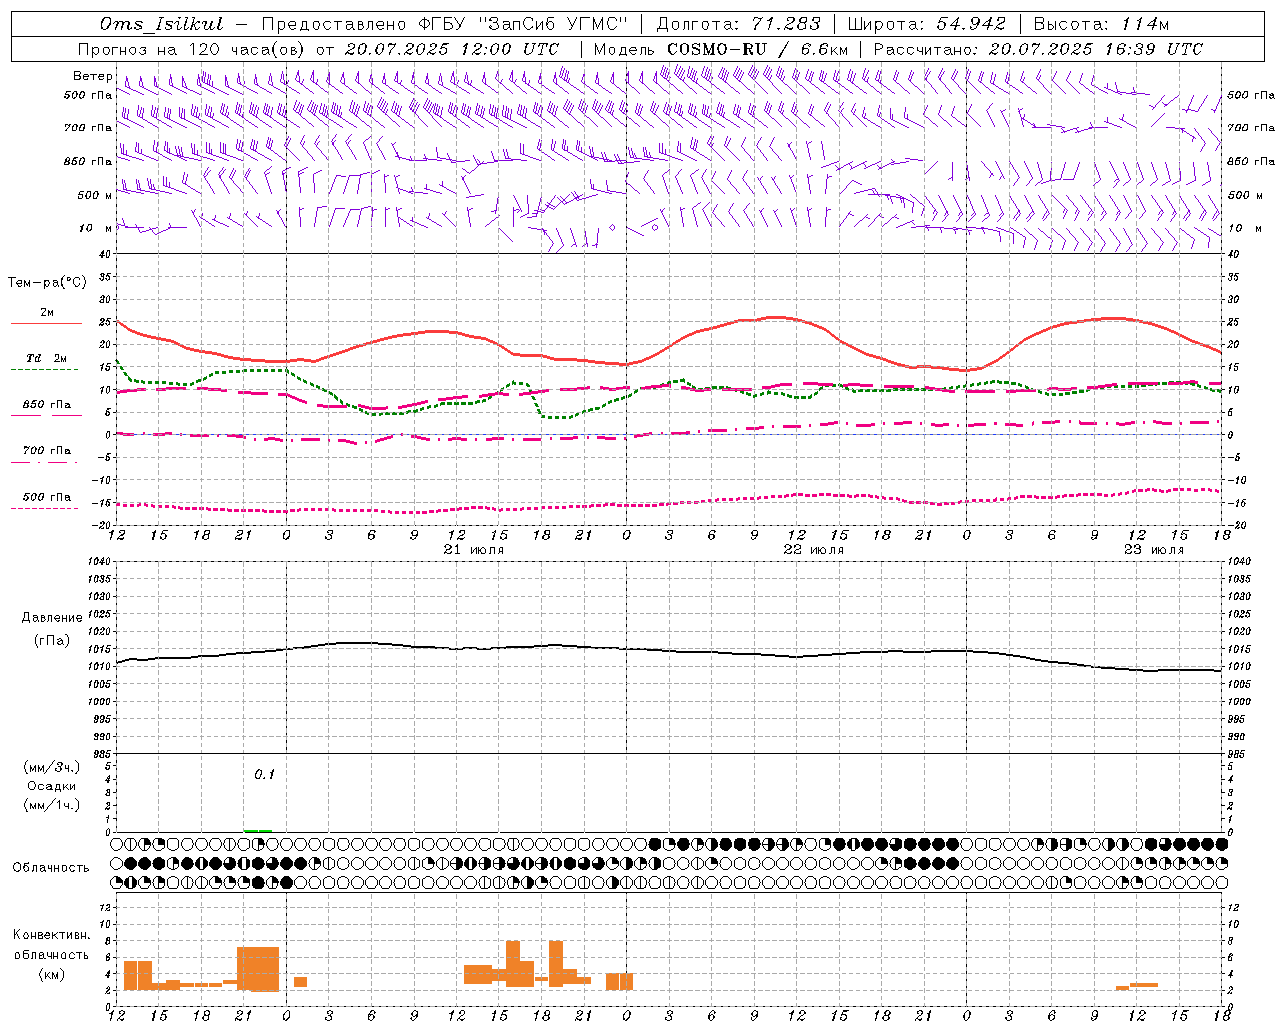The width and height of the screenshot is (1280, 1024).
Task: Click the black pressure curve line
Action: (668, 651)
